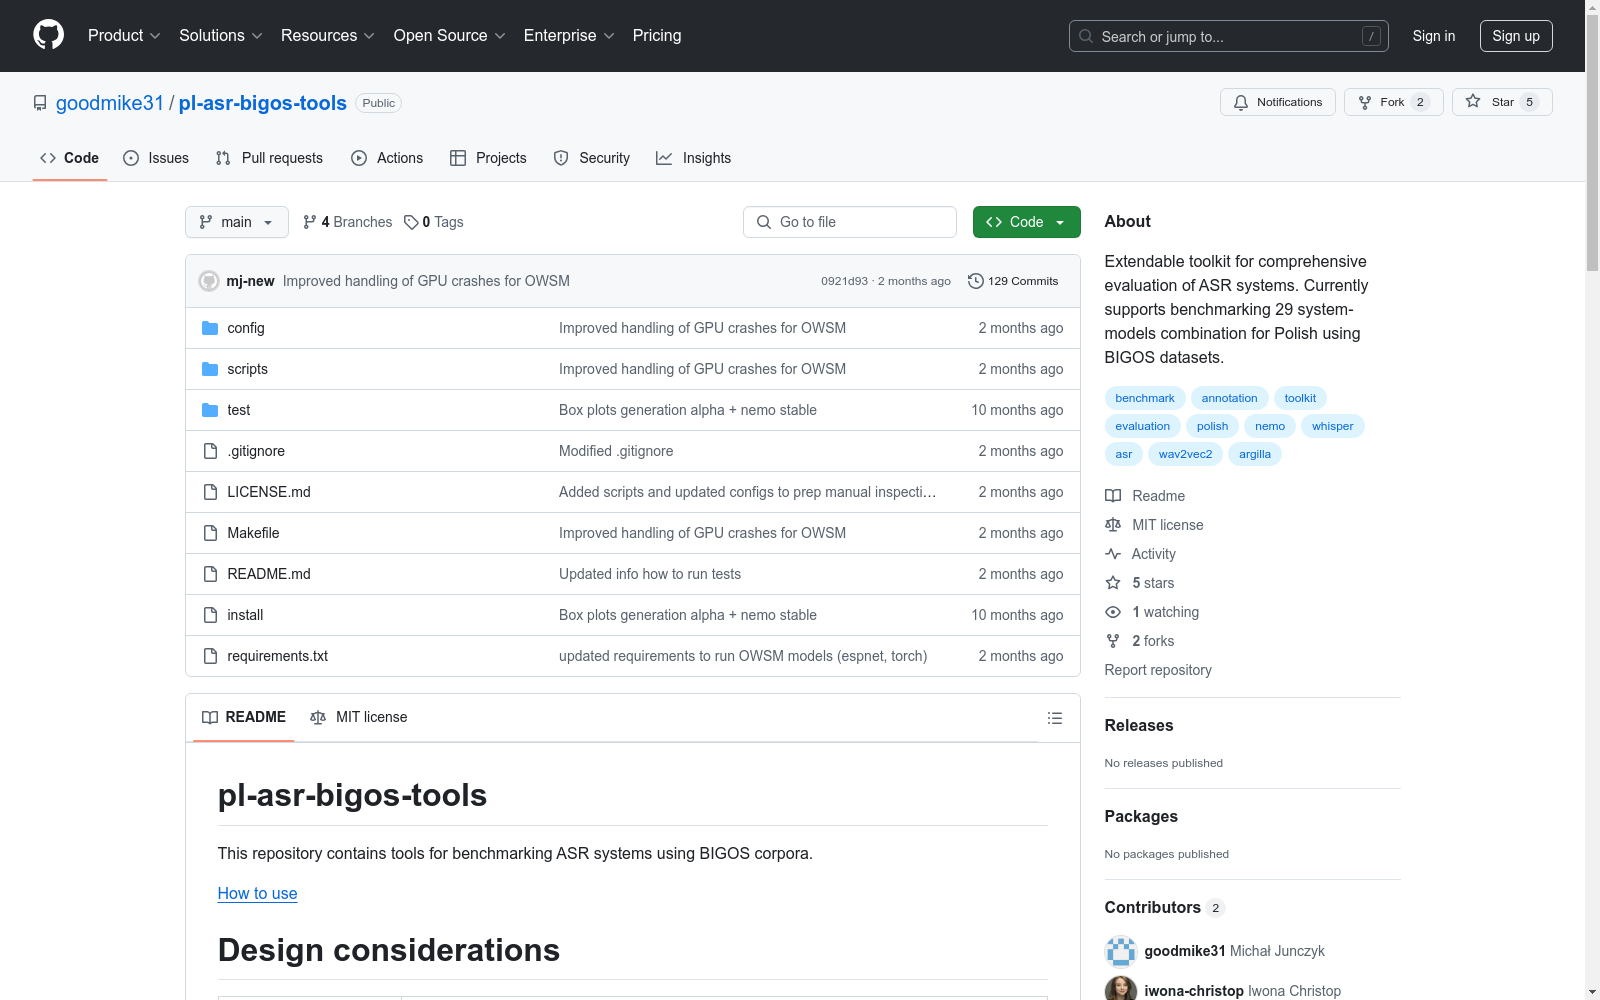1600x1000 pixels.
Task: Open the Projects tab
Action: click(488, 158)
